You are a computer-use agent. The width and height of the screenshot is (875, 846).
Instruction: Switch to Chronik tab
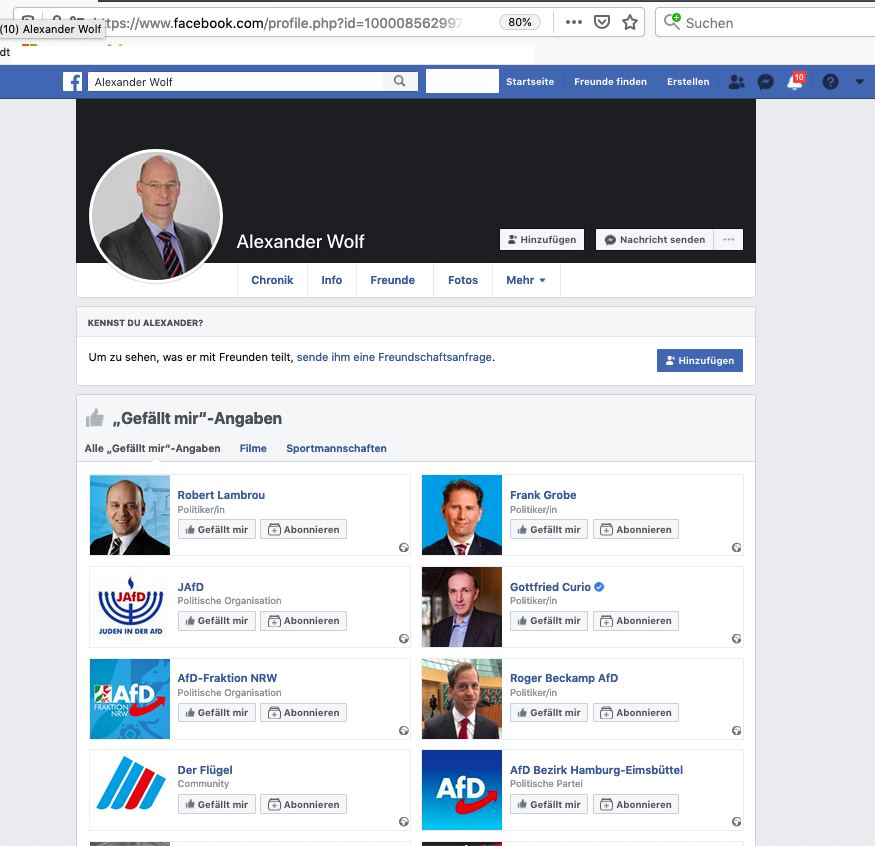272,280
